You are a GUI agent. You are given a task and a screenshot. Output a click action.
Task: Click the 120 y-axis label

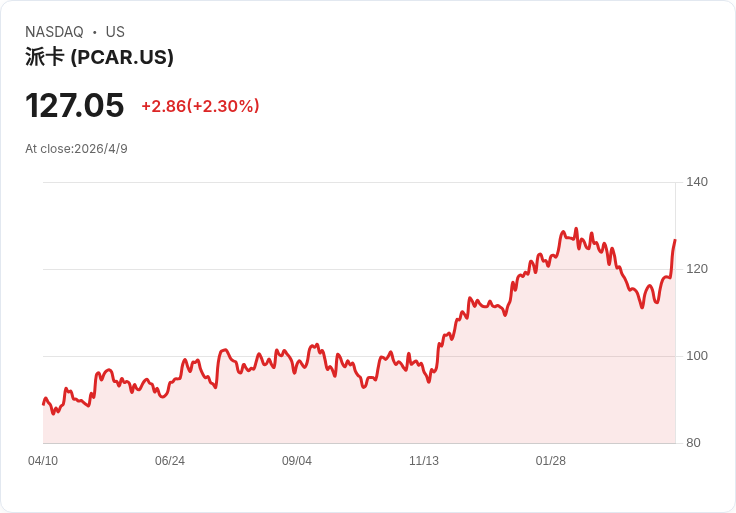697,269
